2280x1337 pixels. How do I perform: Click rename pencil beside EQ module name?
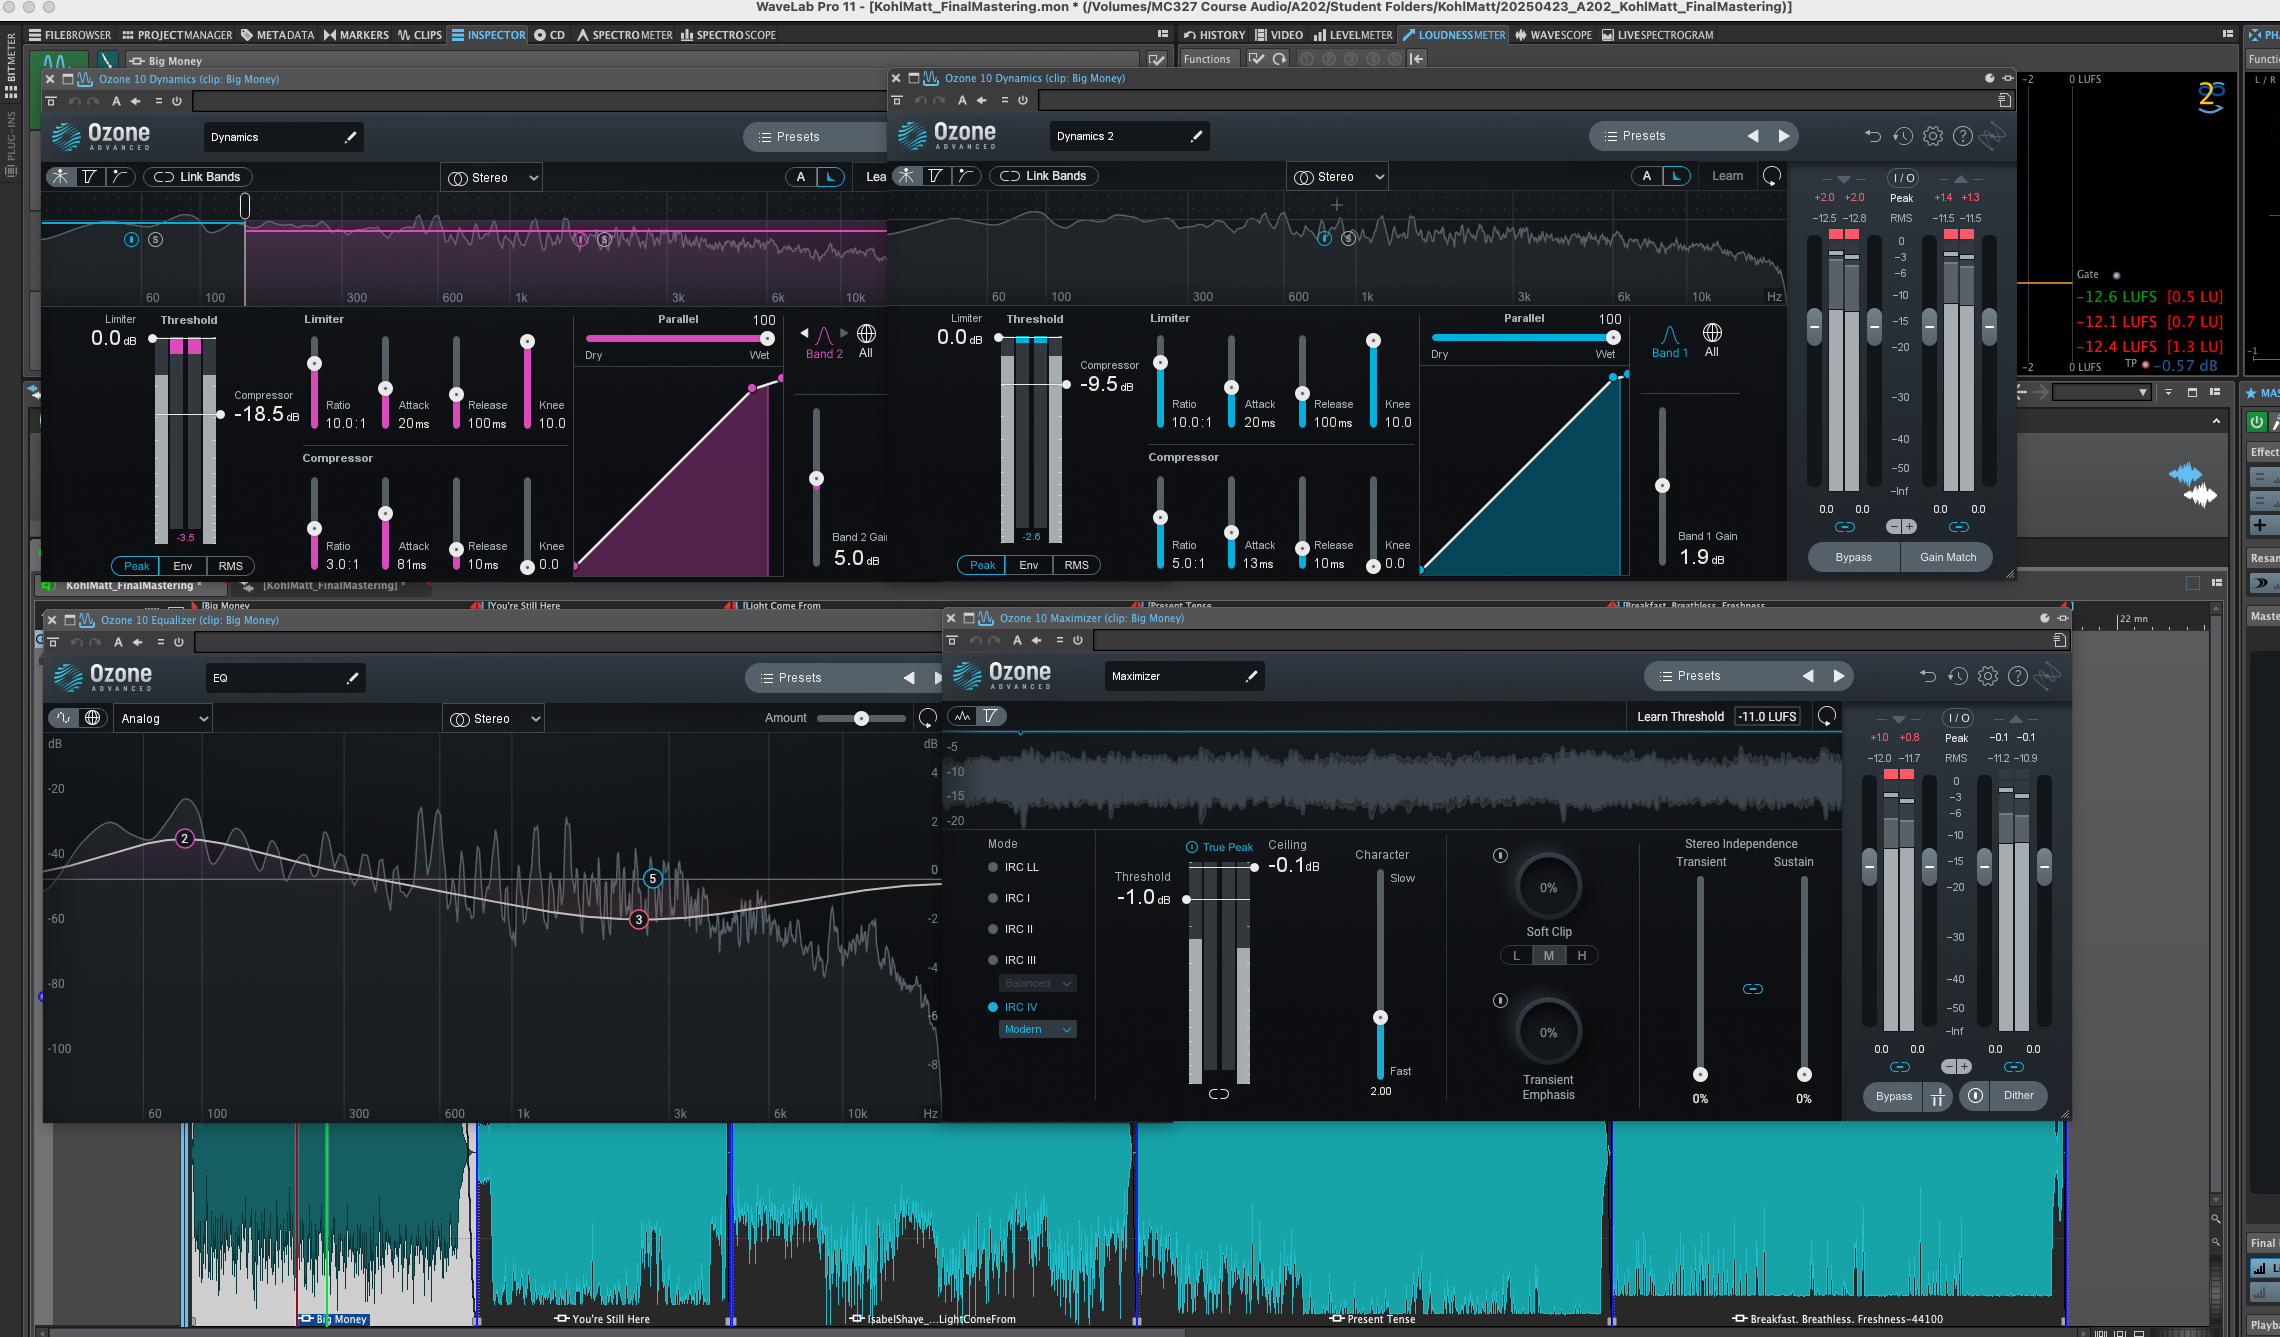coord(352,678)
